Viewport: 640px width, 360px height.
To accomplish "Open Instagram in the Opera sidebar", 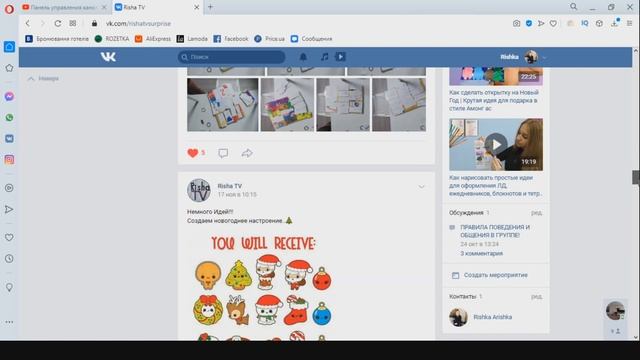I will point(9,160).
